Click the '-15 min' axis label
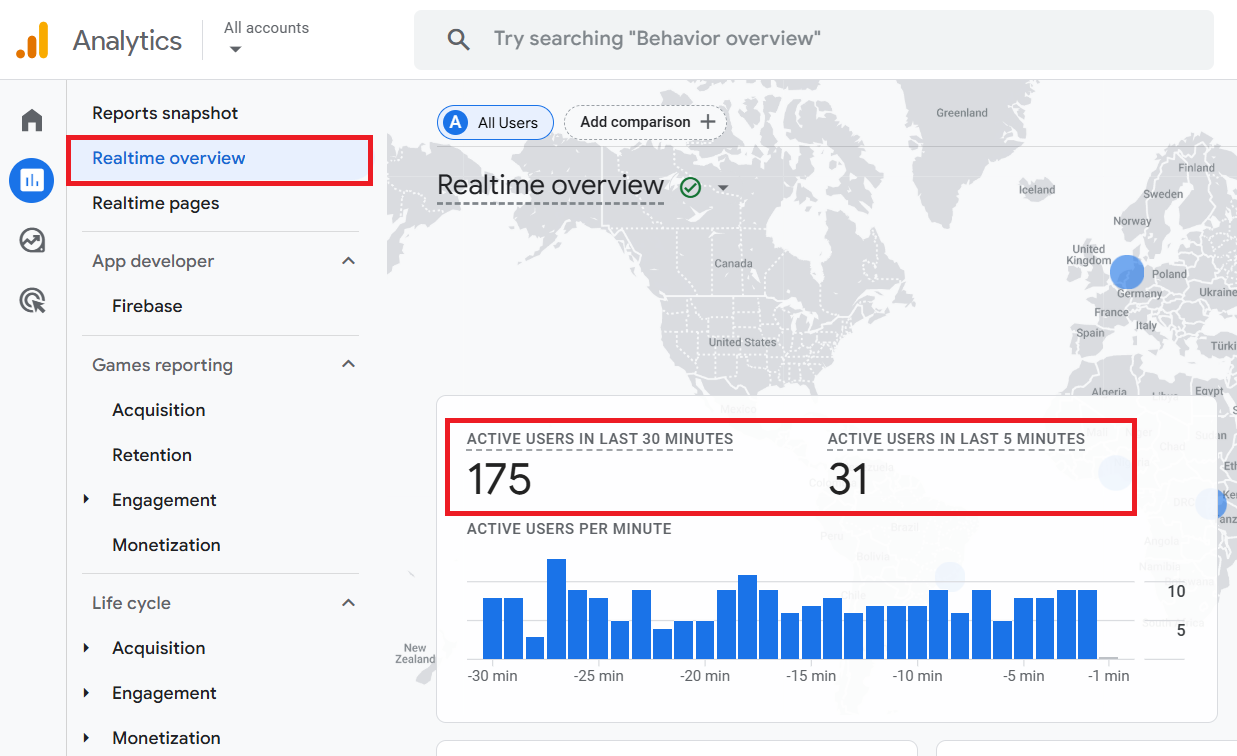 pyautogui.click(x=811, y=676)
